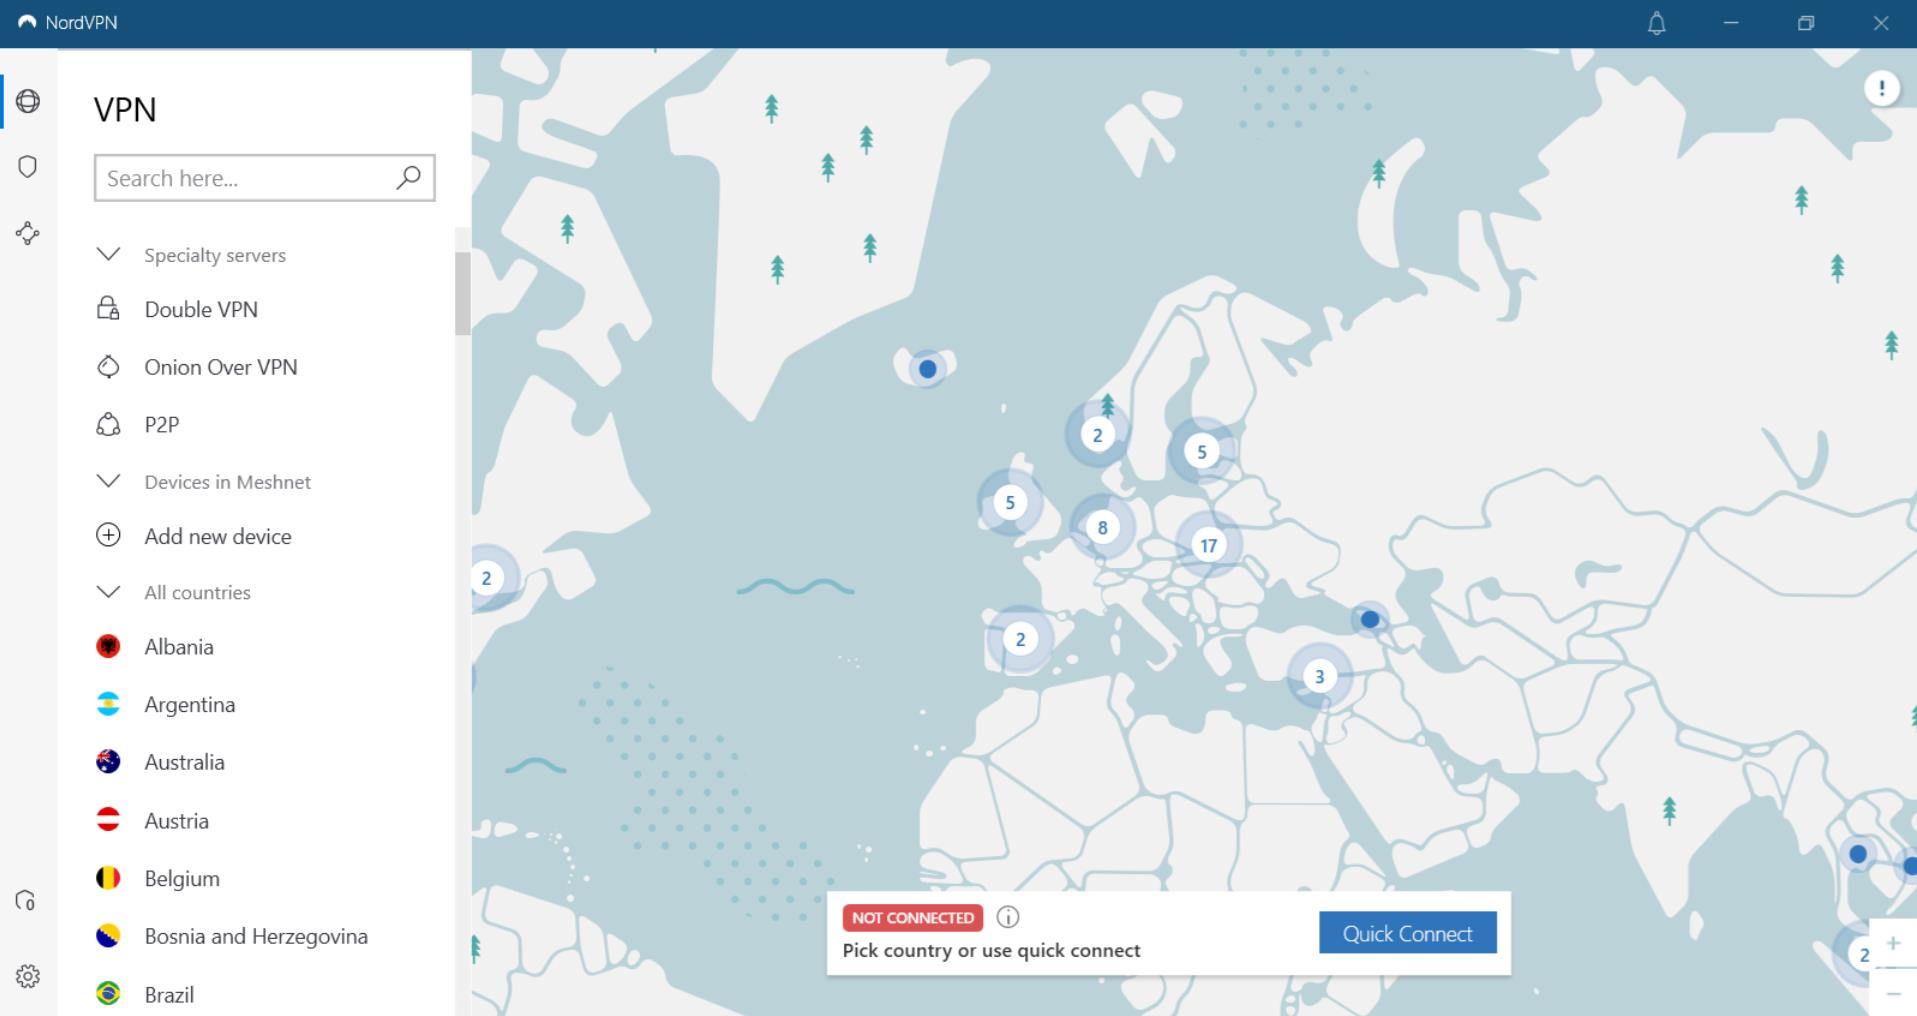
Task: Open the 5-server cluster near the Baltic
Action: click(1202, 451)
